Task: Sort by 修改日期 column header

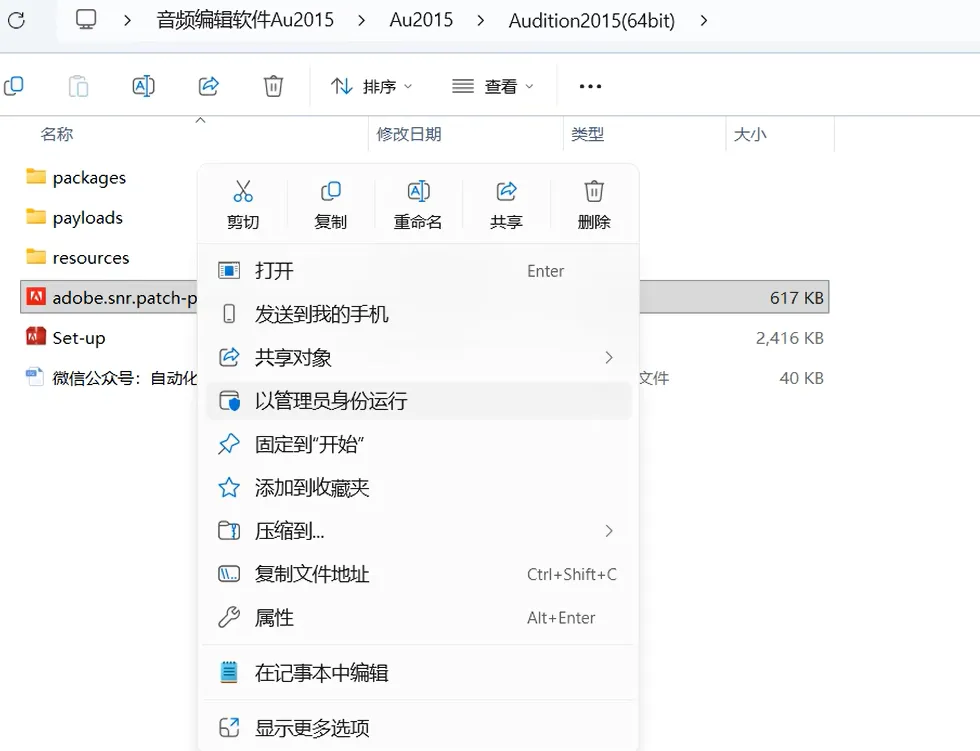Action: [409, 134]
